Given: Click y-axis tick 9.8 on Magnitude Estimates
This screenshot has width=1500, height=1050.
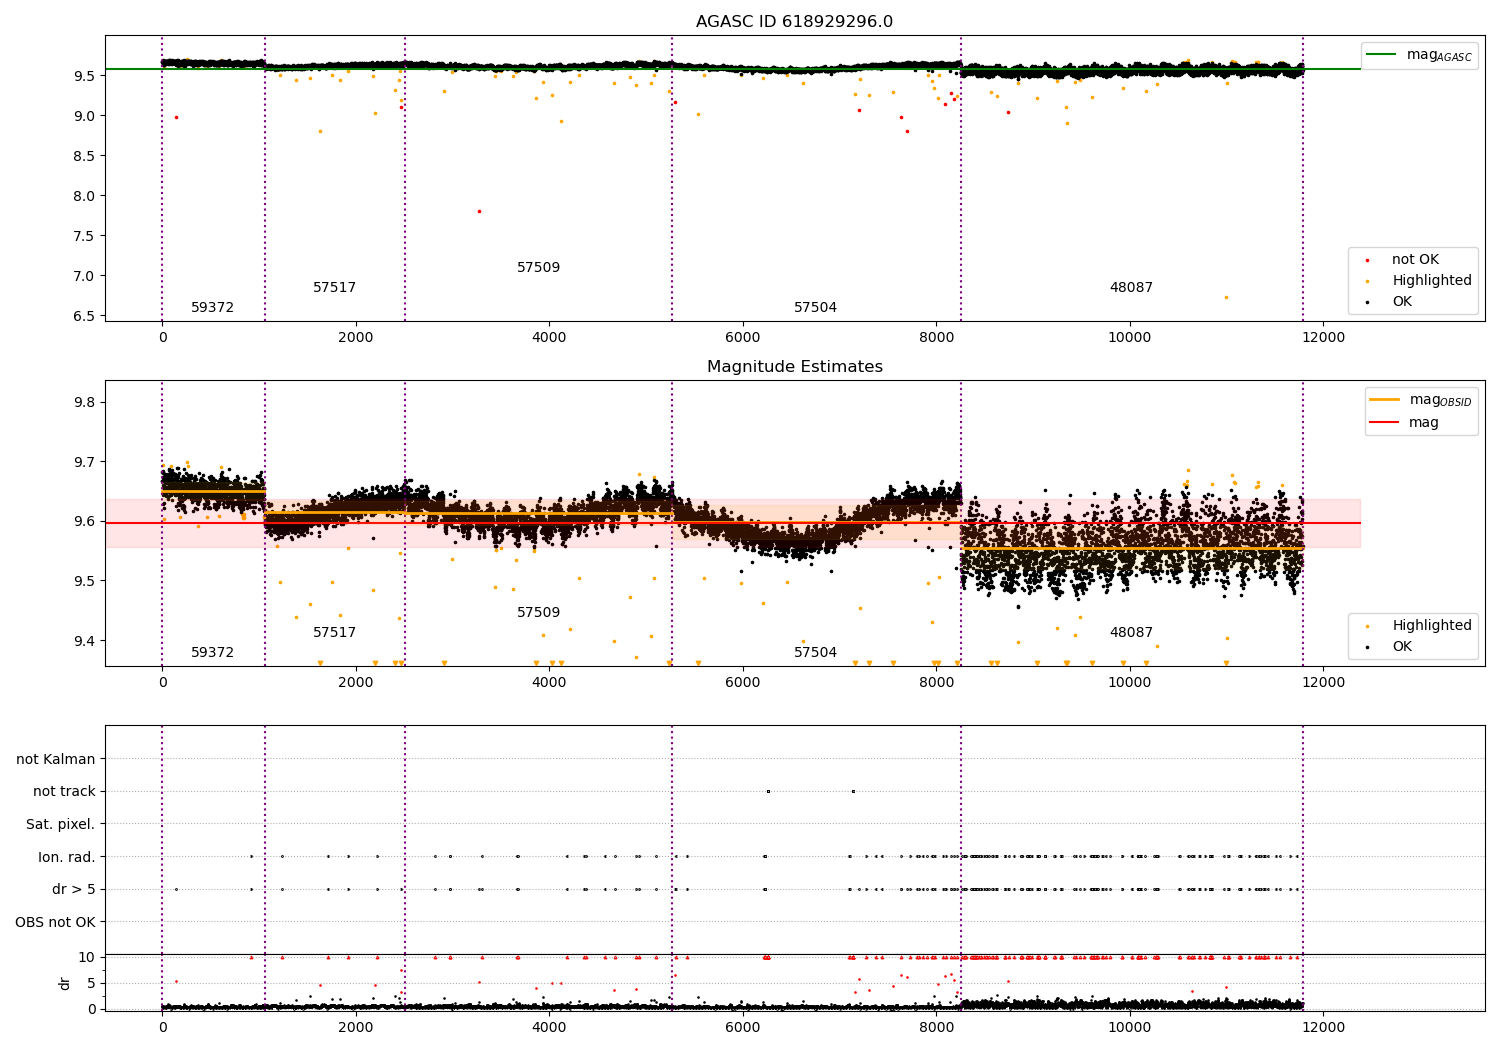Looking at the screenshot, I should coord(84,403).
